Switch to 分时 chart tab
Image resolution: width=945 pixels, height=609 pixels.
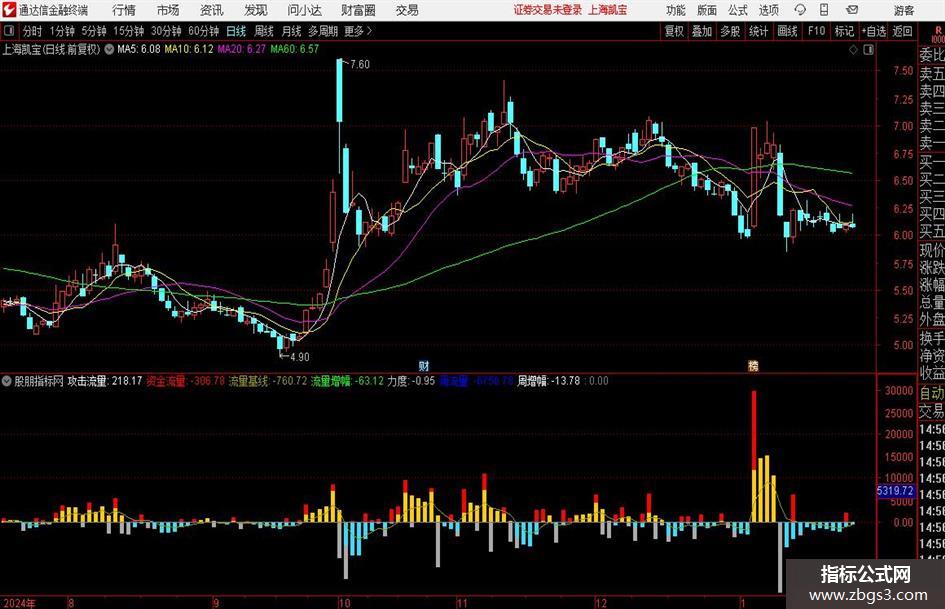32,31
